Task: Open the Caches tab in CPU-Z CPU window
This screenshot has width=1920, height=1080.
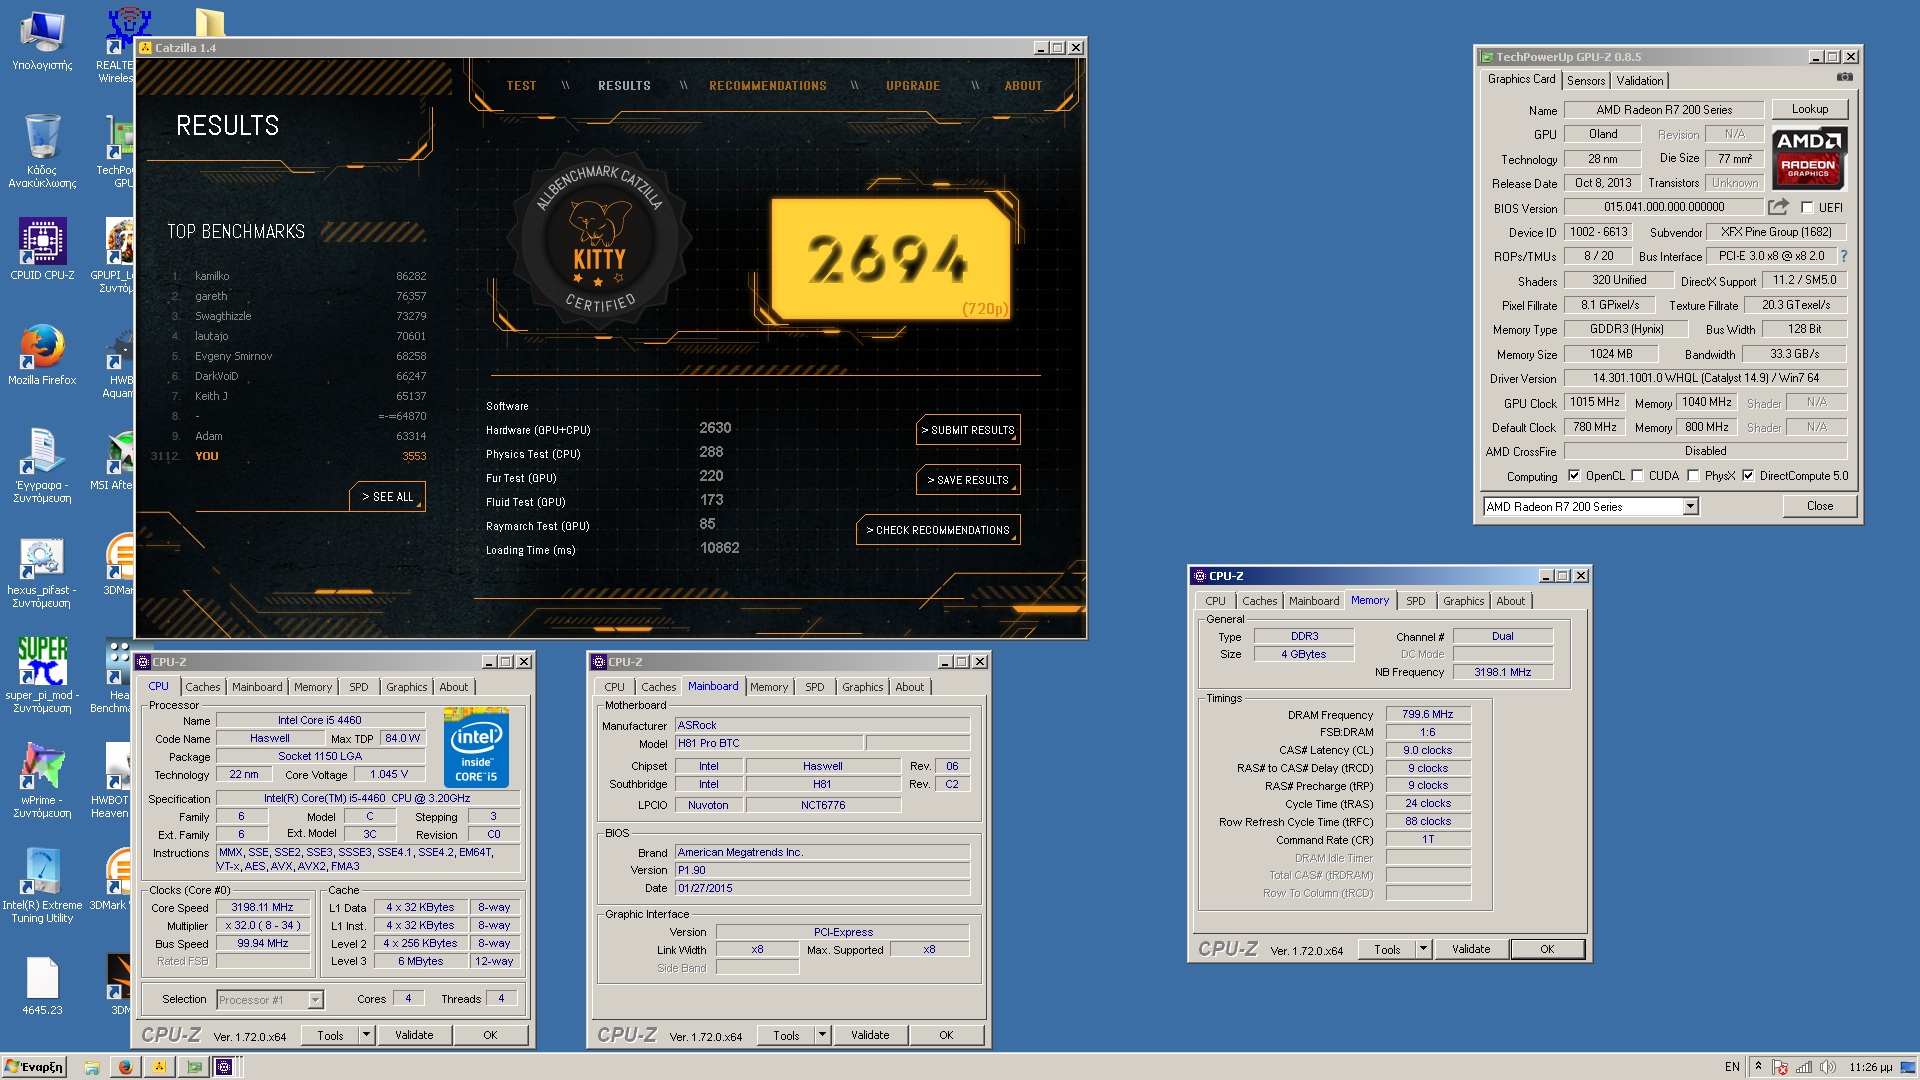Action: [203, 687]
